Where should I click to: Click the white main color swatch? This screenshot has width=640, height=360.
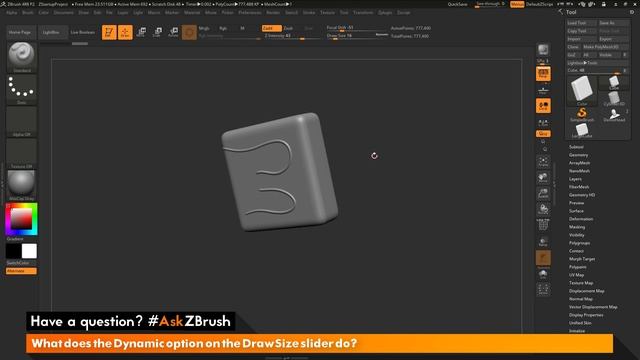click(29, 251)
